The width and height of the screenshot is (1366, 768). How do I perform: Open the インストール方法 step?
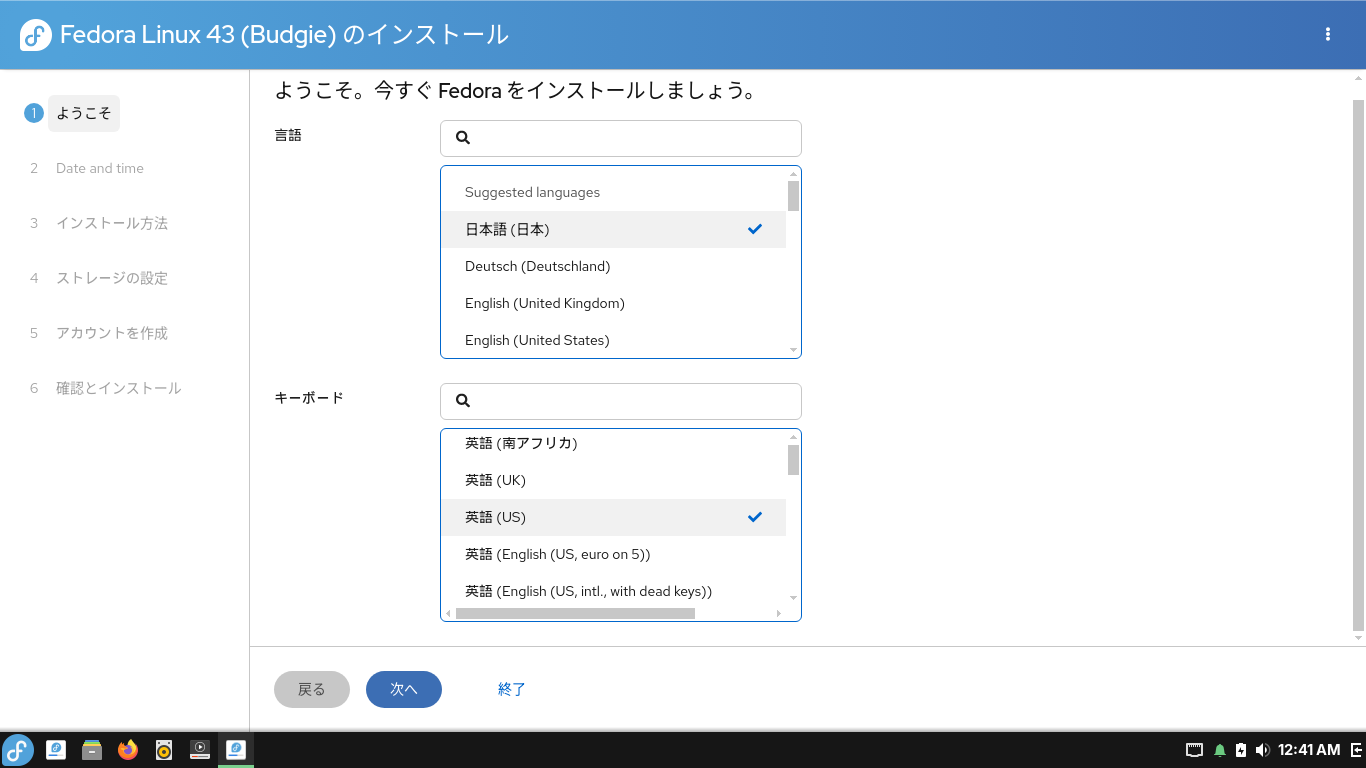(x=112, y=223)
